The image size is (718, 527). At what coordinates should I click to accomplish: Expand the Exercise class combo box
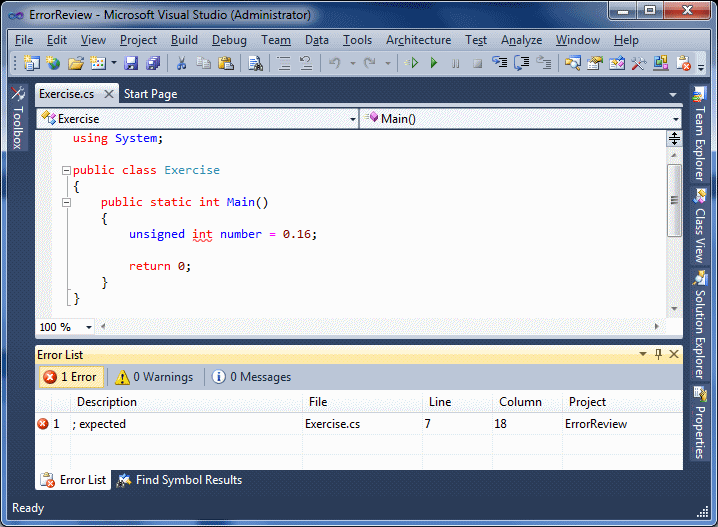click(x=353, y=119)
